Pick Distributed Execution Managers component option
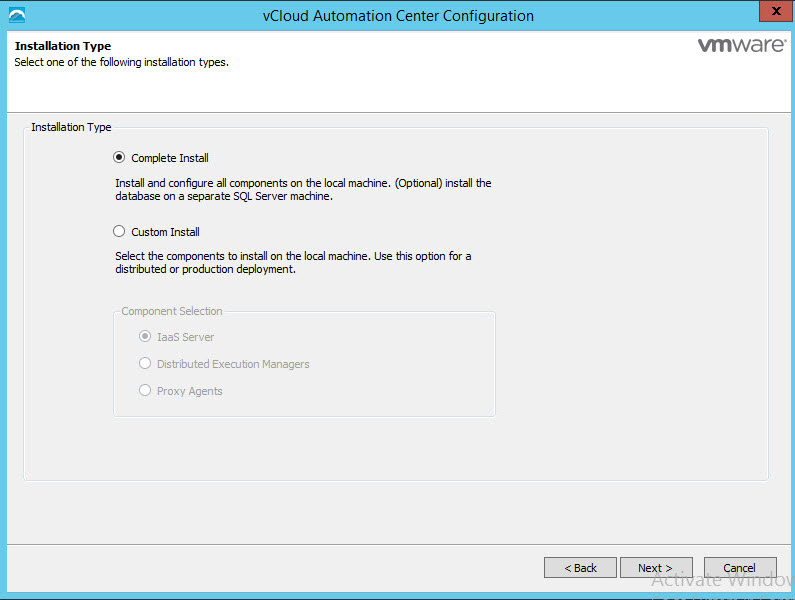Image resolution: width=795 pixels, height=600 pixels. (146, 364)
